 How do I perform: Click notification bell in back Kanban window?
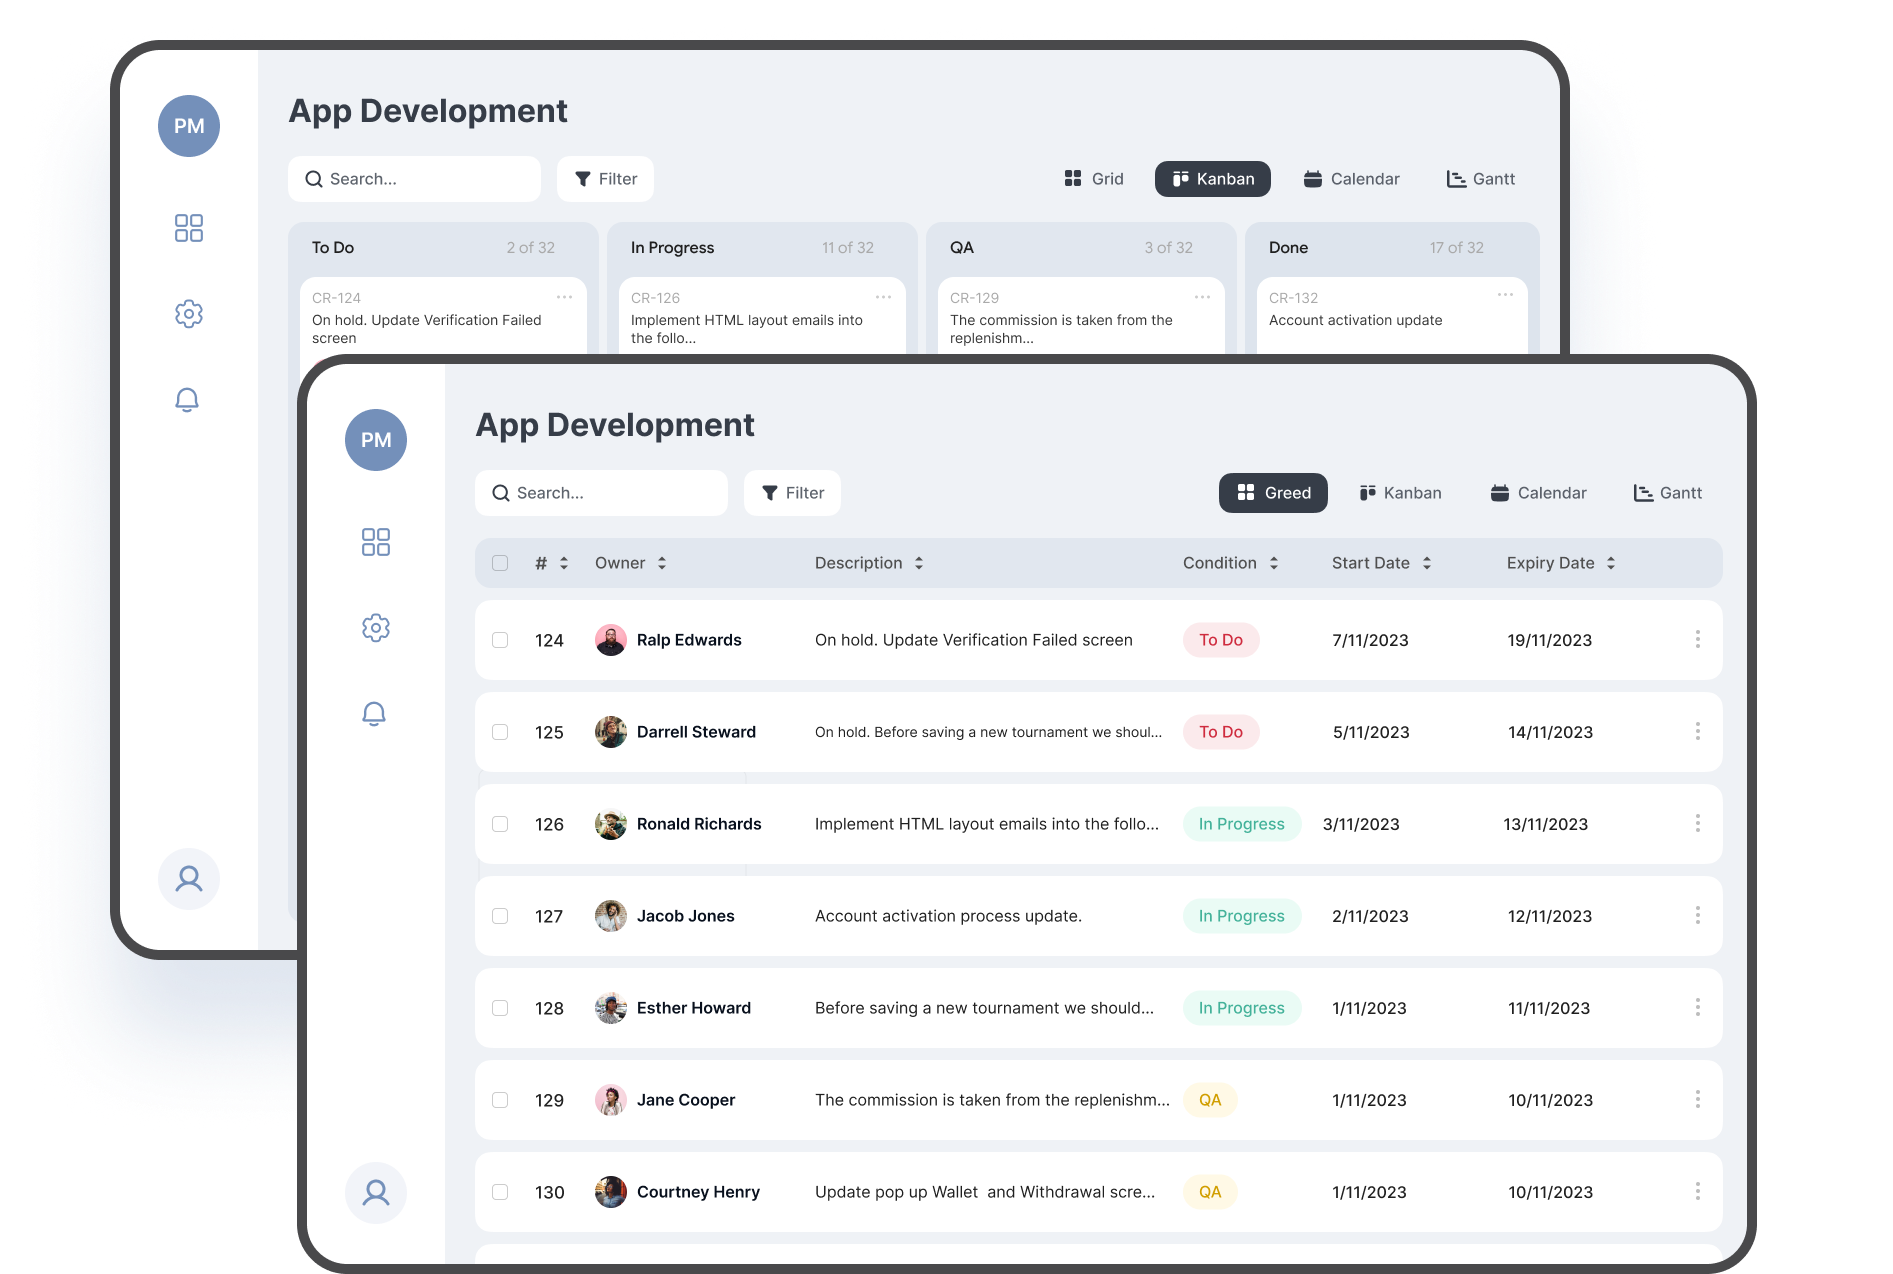187,399
